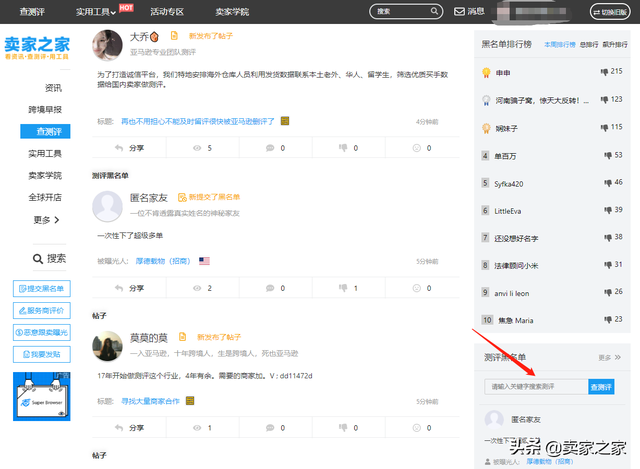
Task: Select 跨境早报 in the left sidebar
Action: tap(45, 109)
